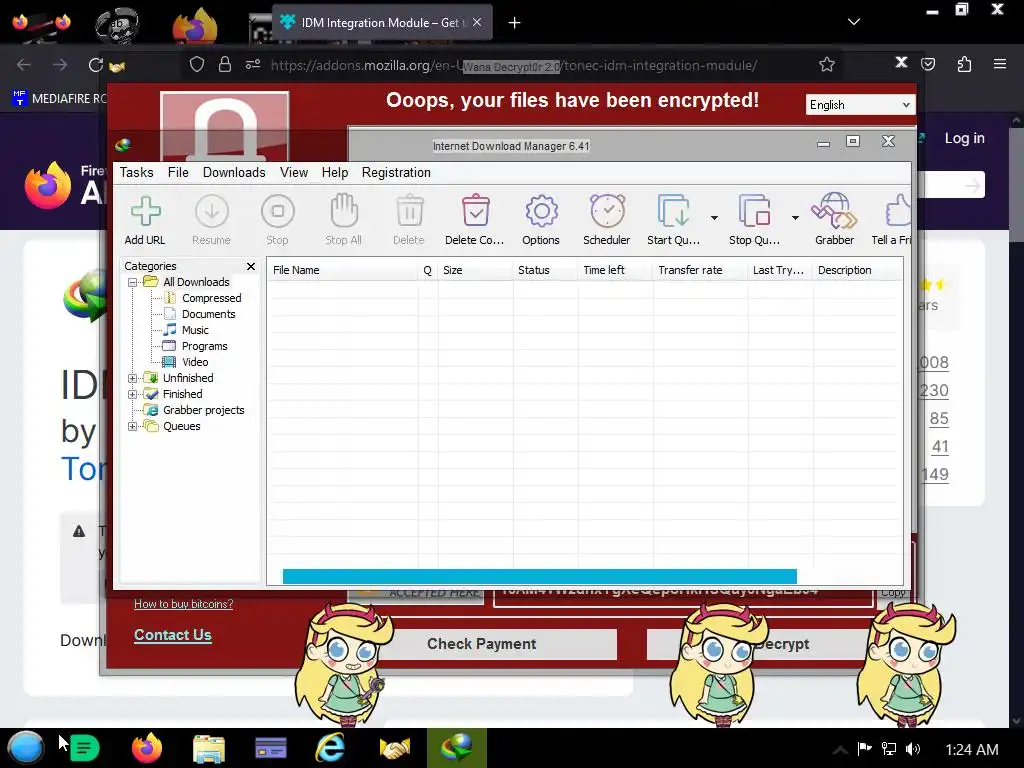Open Start Queue dropdown arrow
Viewport: 1024px width, 768px height.
click(x=714, y=217)
